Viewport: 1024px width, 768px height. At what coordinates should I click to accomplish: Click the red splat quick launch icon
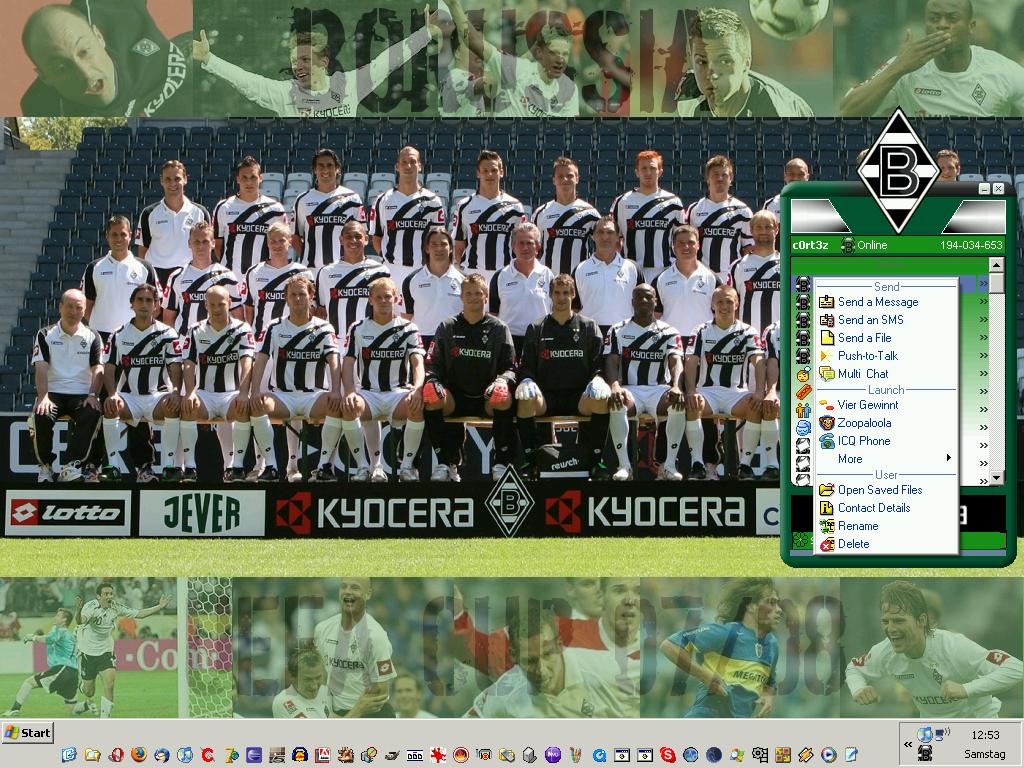tap(438, 756)
